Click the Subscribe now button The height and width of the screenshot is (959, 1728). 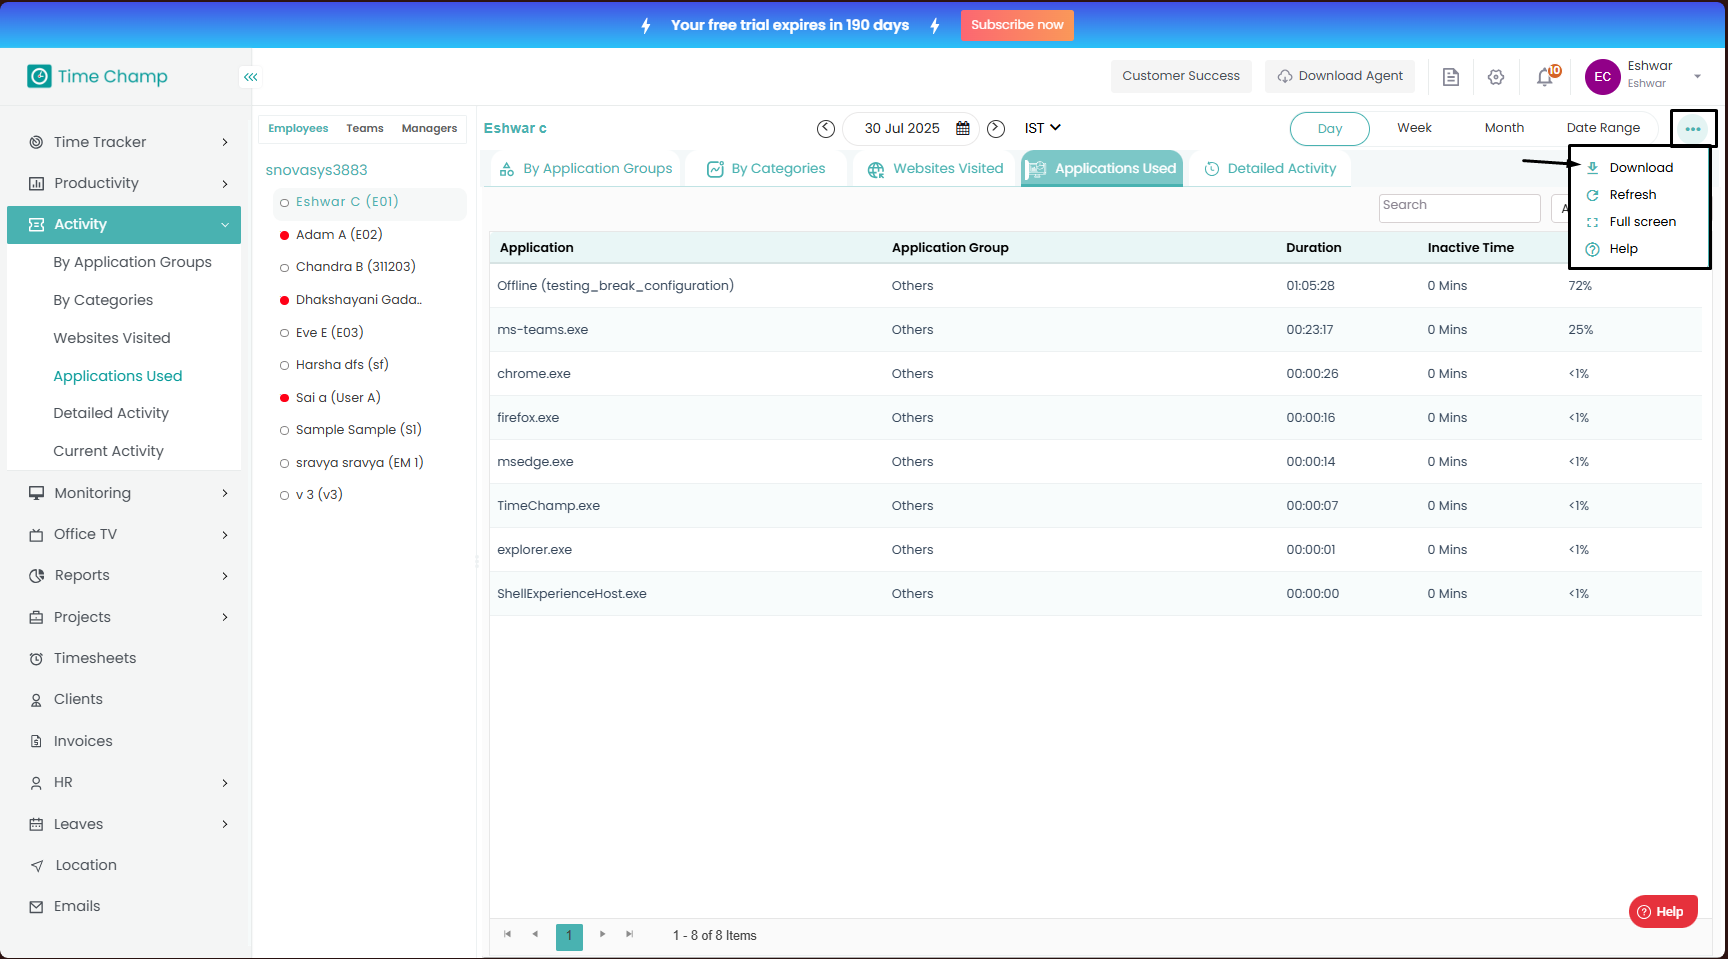coord(1017,25)
